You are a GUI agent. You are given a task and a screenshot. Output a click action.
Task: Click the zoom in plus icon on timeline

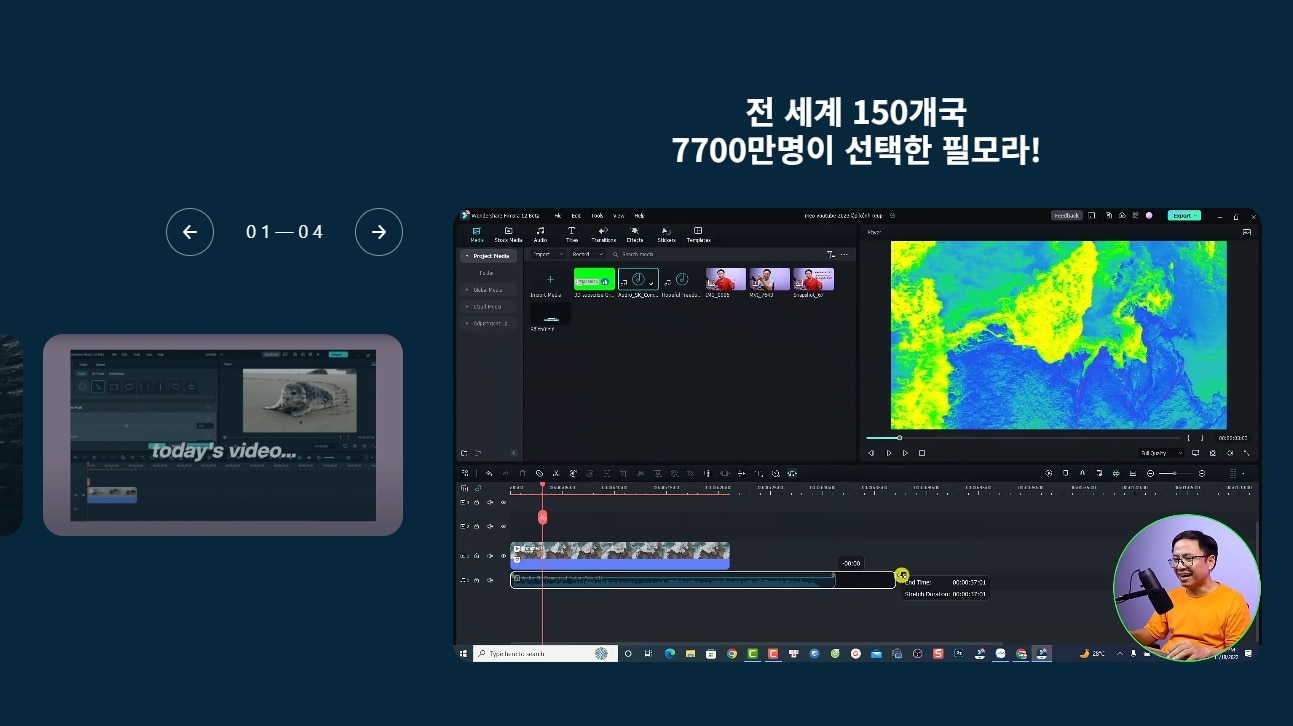[x=1202, y=473]
